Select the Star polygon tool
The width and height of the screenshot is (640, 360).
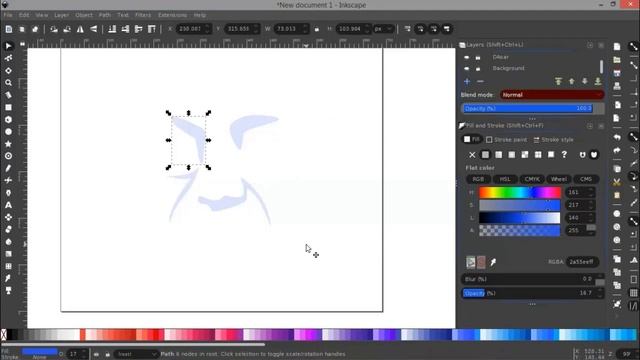click(8, 144)
